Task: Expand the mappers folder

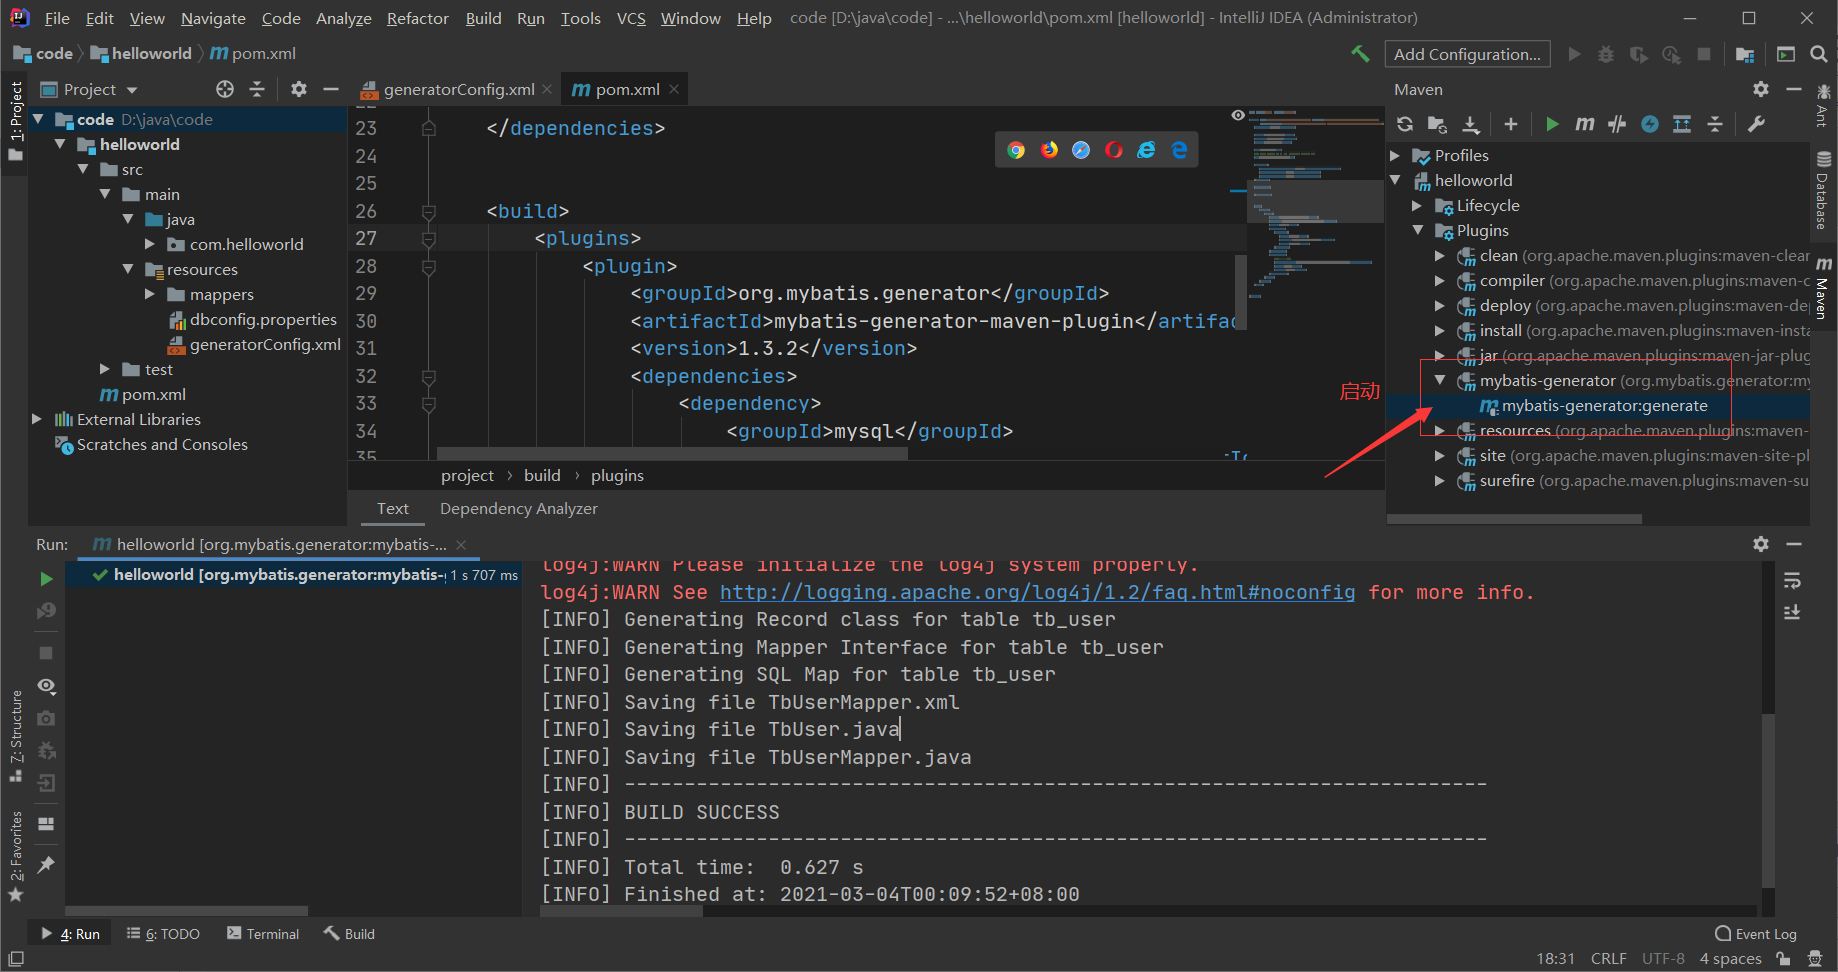Action: 150,294
